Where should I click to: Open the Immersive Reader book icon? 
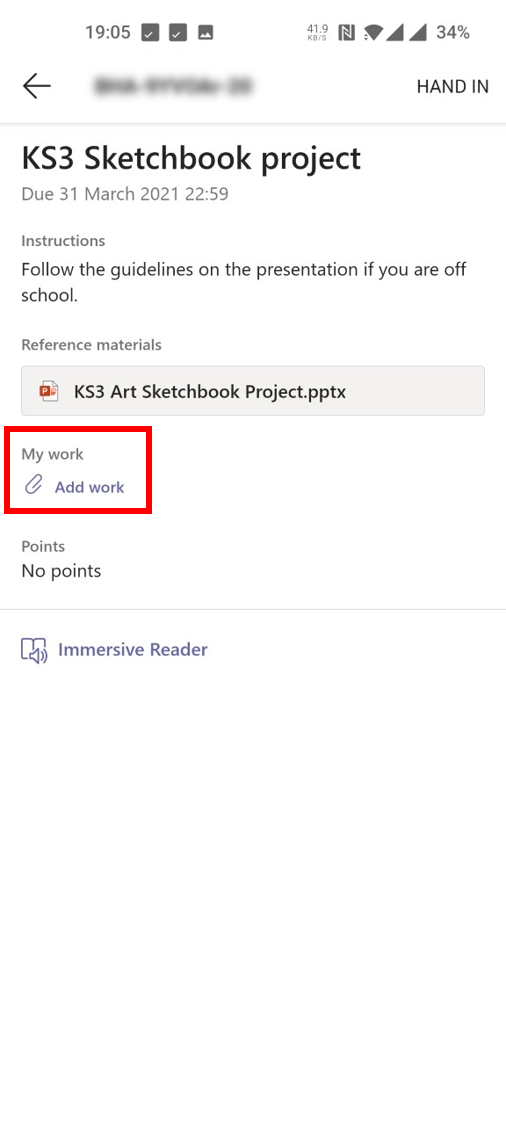coord(34,650)
